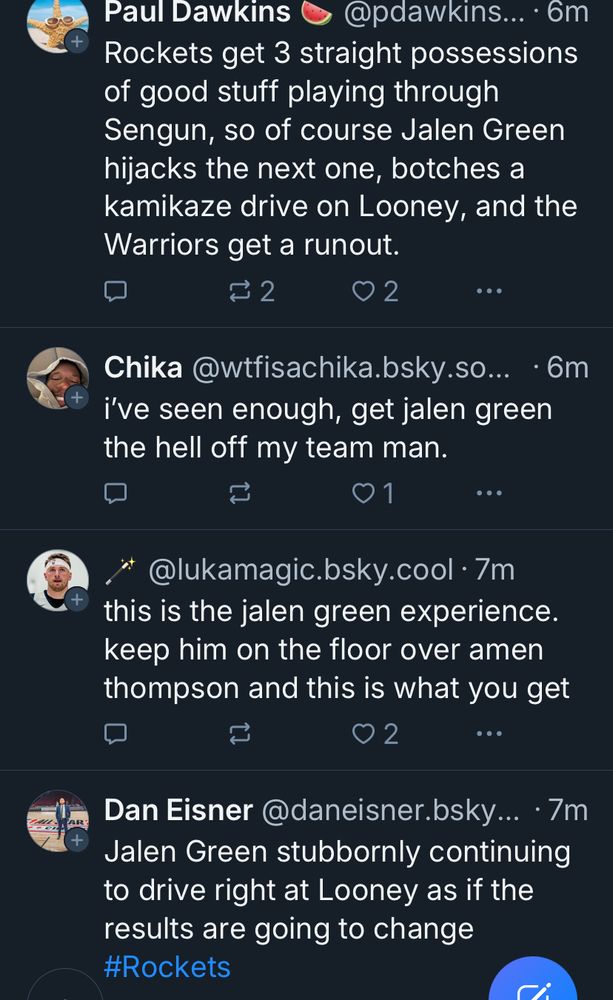
Task: Open more options on Paul Dawkins' post
Action: 488,291
